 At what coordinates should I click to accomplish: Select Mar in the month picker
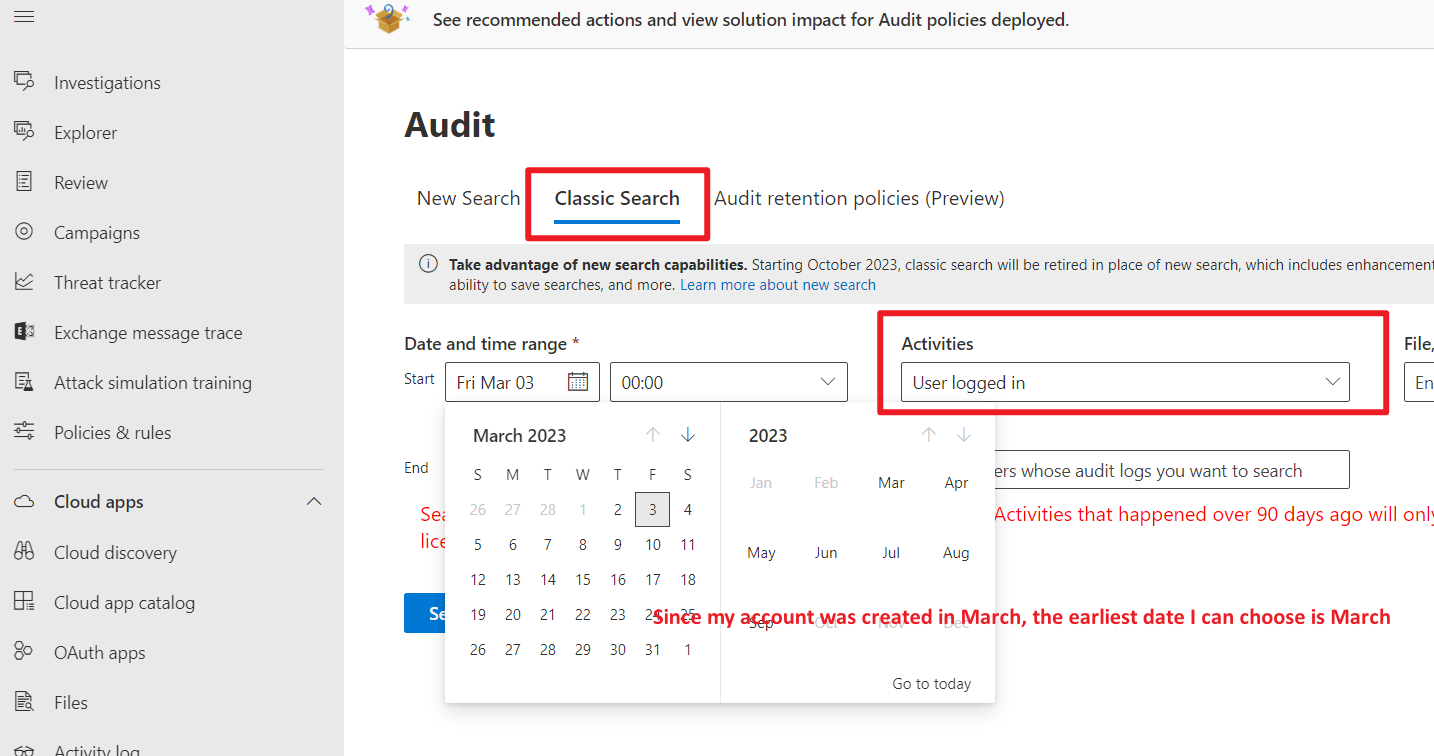point(891,483)
